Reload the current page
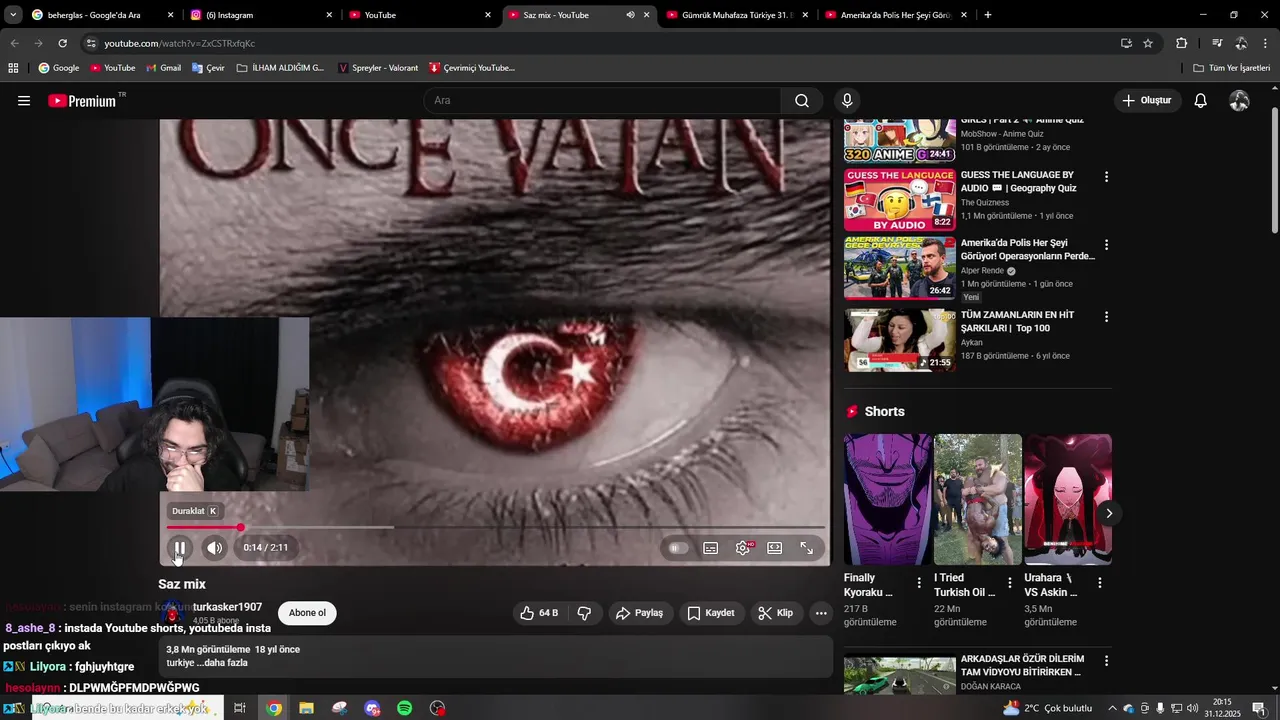Image resolution: width=1280 pixels, height=720 pixels. [x=62, y=43]
